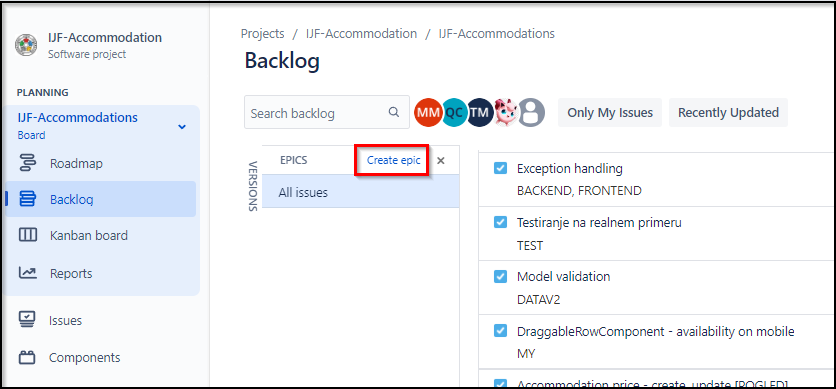Click the Reports chart icon

(27, 273)
